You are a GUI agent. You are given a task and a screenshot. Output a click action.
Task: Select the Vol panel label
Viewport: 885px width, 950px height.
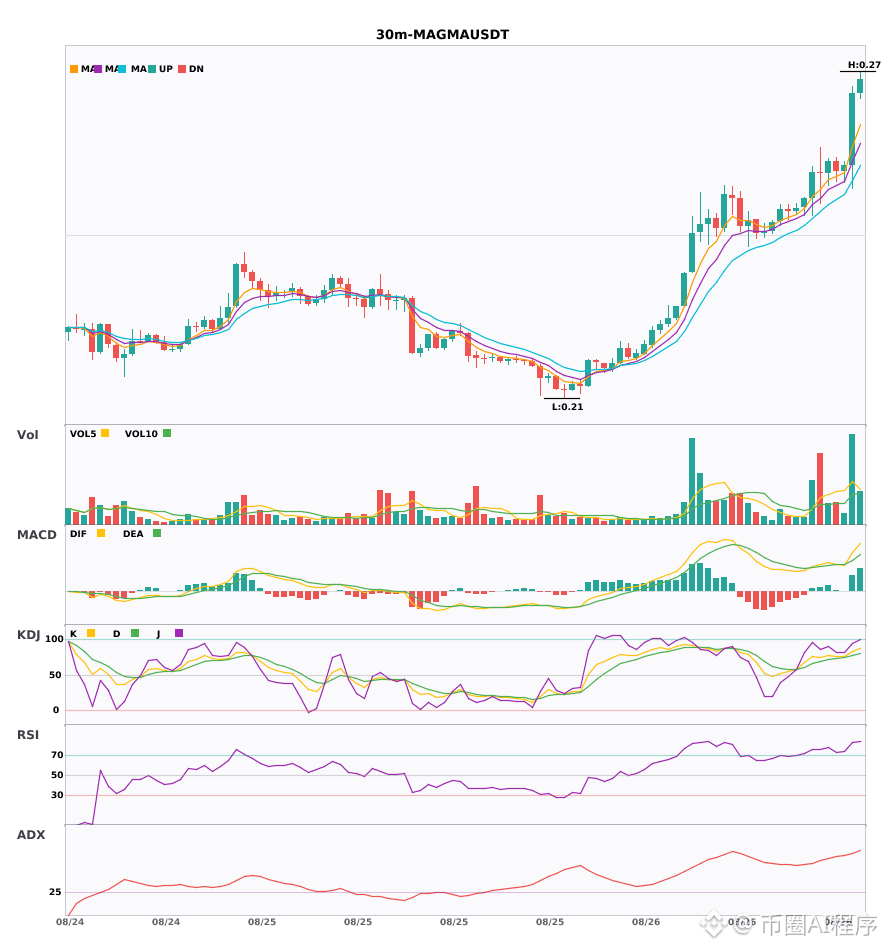27,435
